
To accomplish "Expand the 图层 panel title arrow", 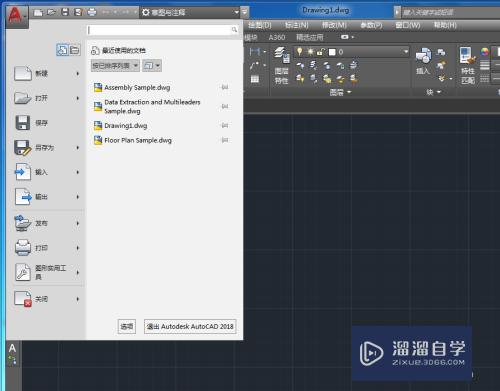I will pyautogui.click(x=349, y=92).
